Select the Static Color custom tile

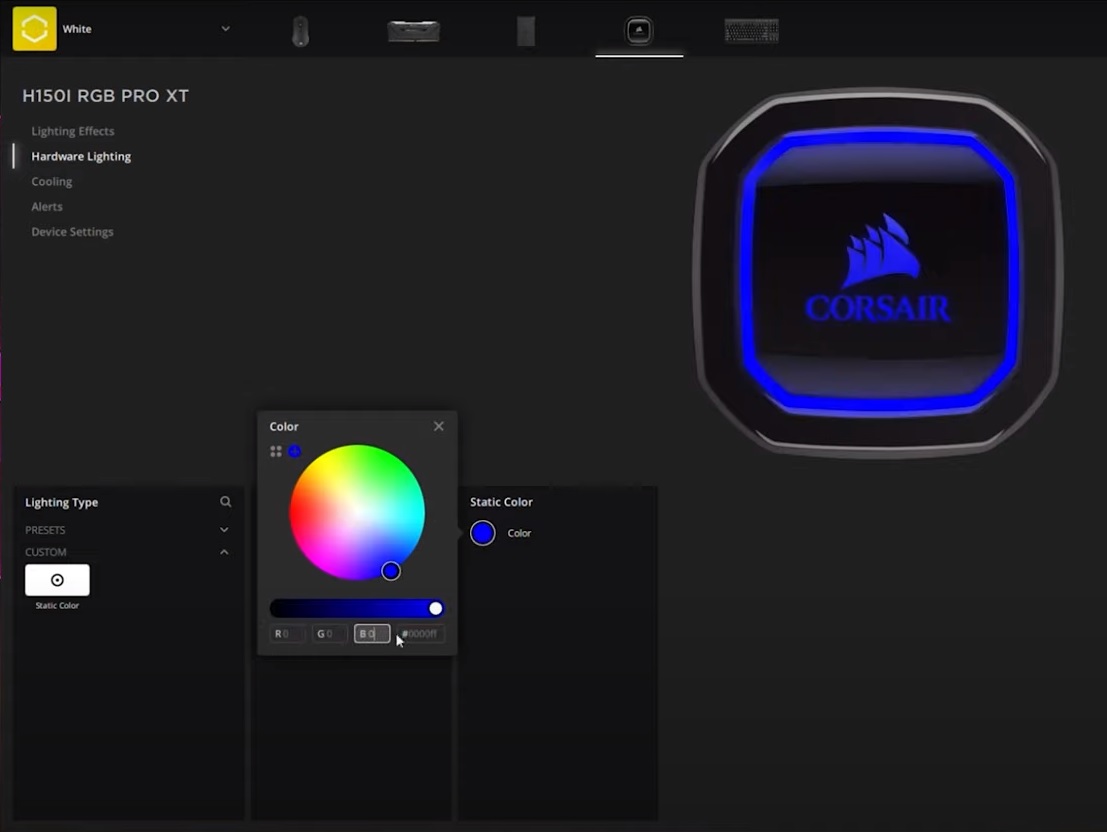click(57, 579)
